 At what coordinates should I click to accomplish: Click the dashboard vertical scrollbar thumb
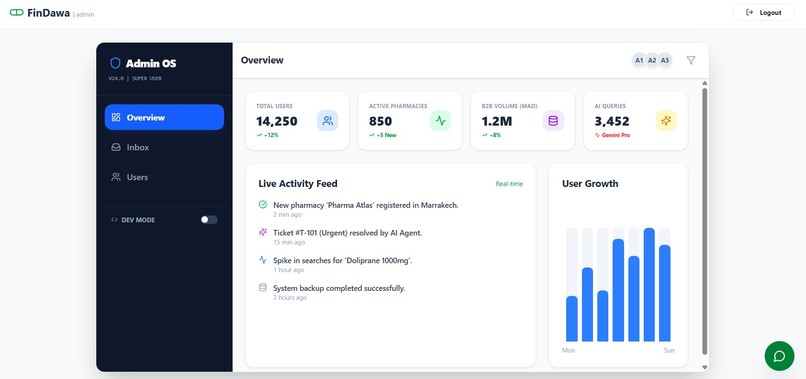click(705, 221)
